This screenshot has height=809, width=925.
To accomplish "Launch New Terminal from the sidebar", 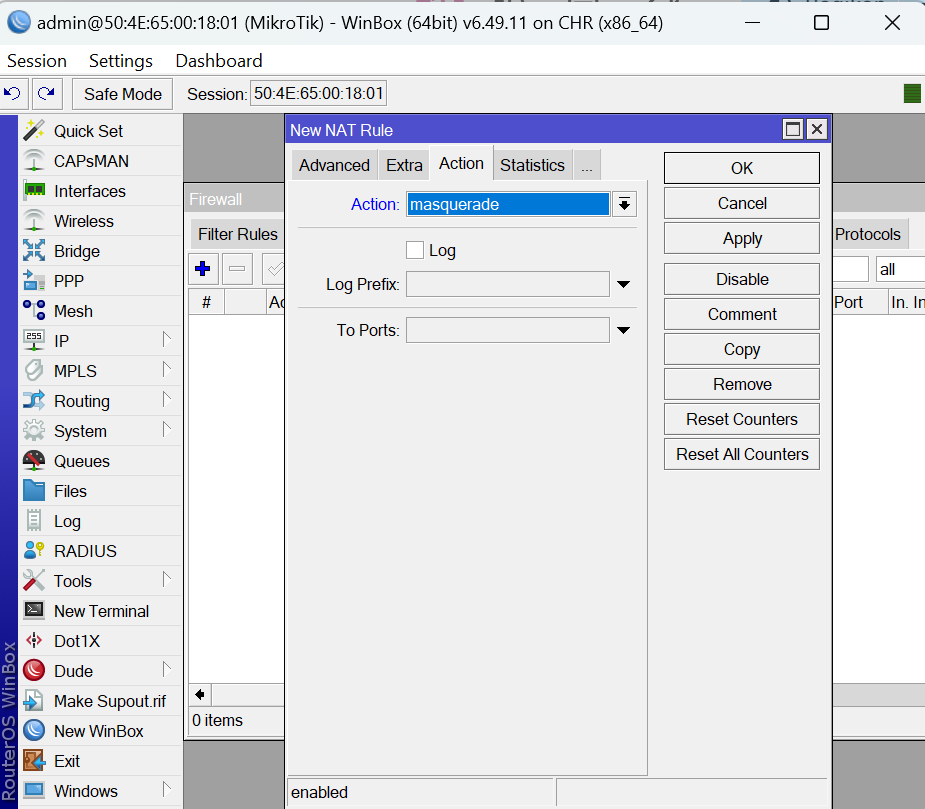I will [x=101, y=611].
